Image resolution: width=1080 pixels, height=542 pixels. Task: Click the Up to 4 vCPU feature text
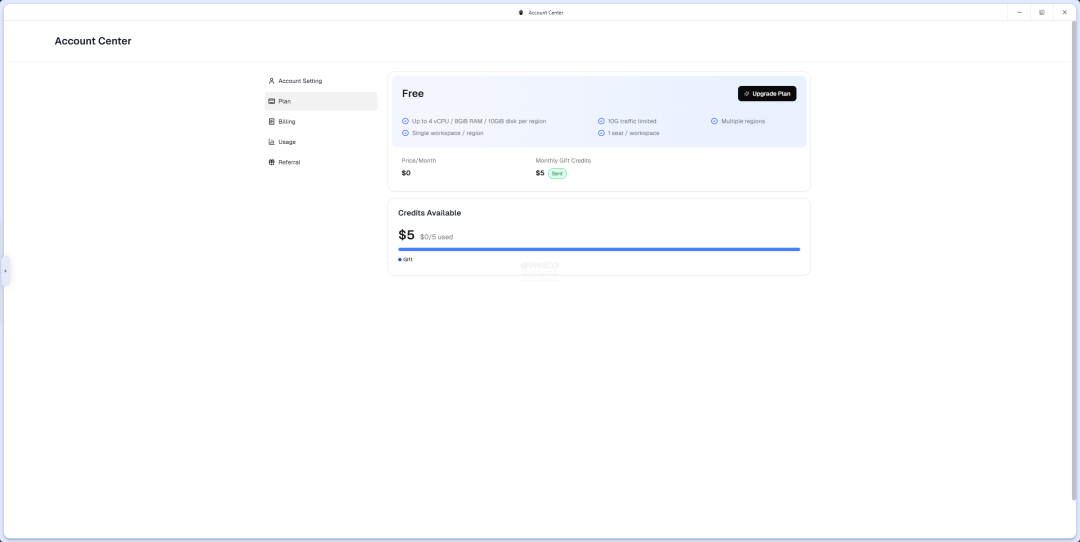coord(479,121)
